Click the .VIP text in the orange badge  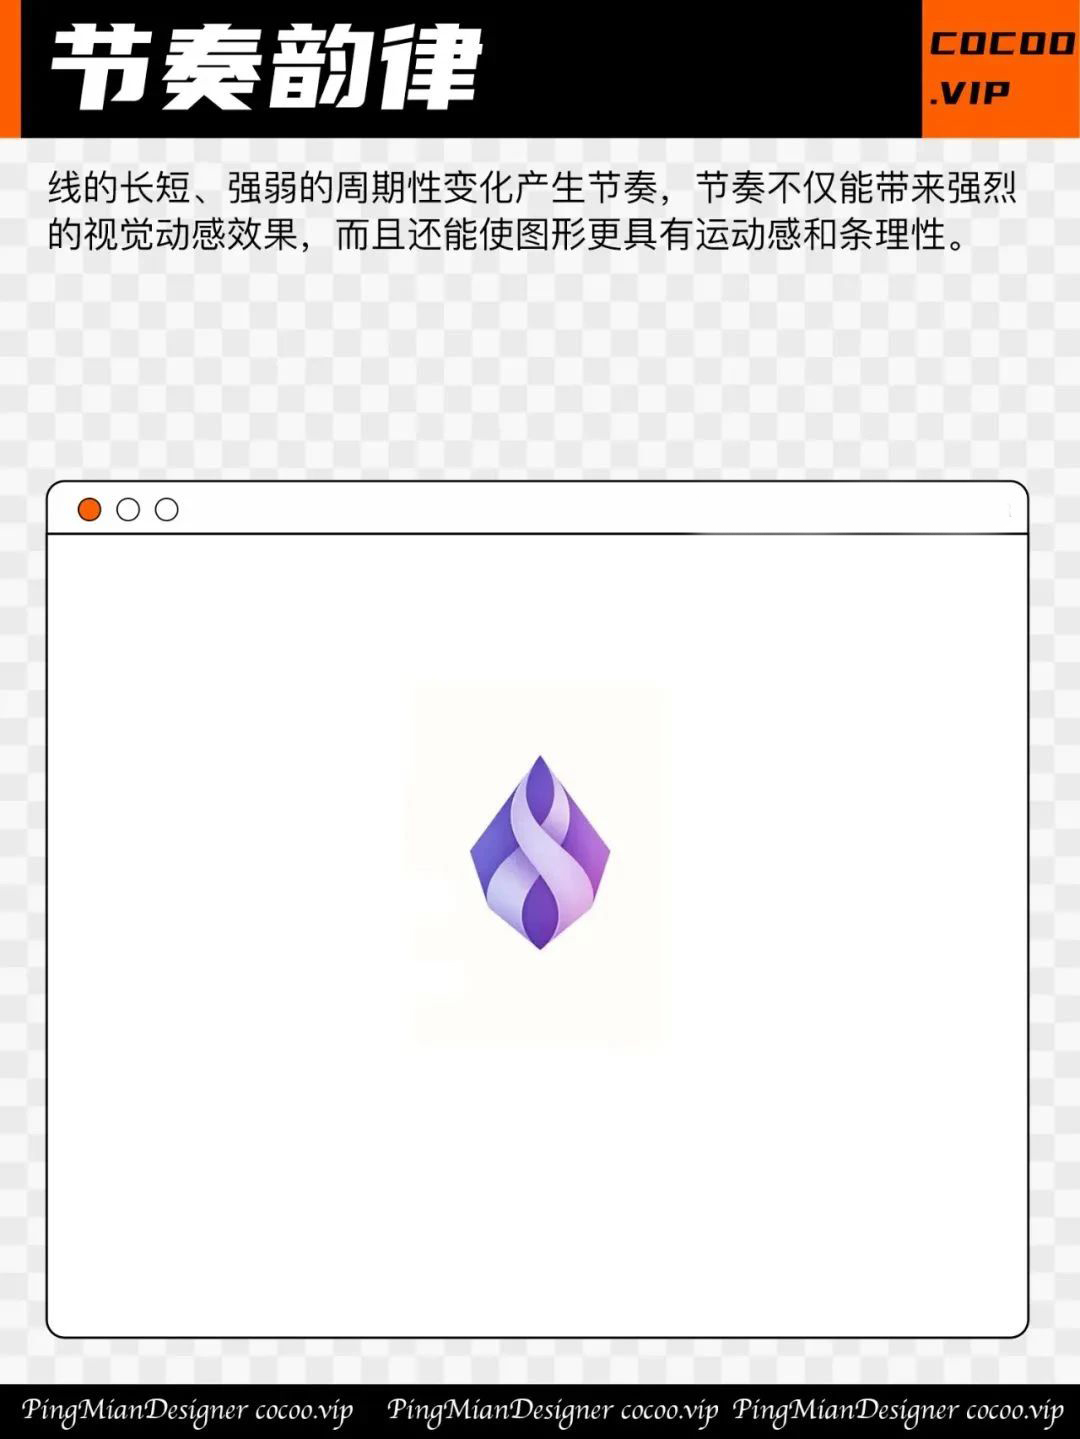tap(970, 93)
